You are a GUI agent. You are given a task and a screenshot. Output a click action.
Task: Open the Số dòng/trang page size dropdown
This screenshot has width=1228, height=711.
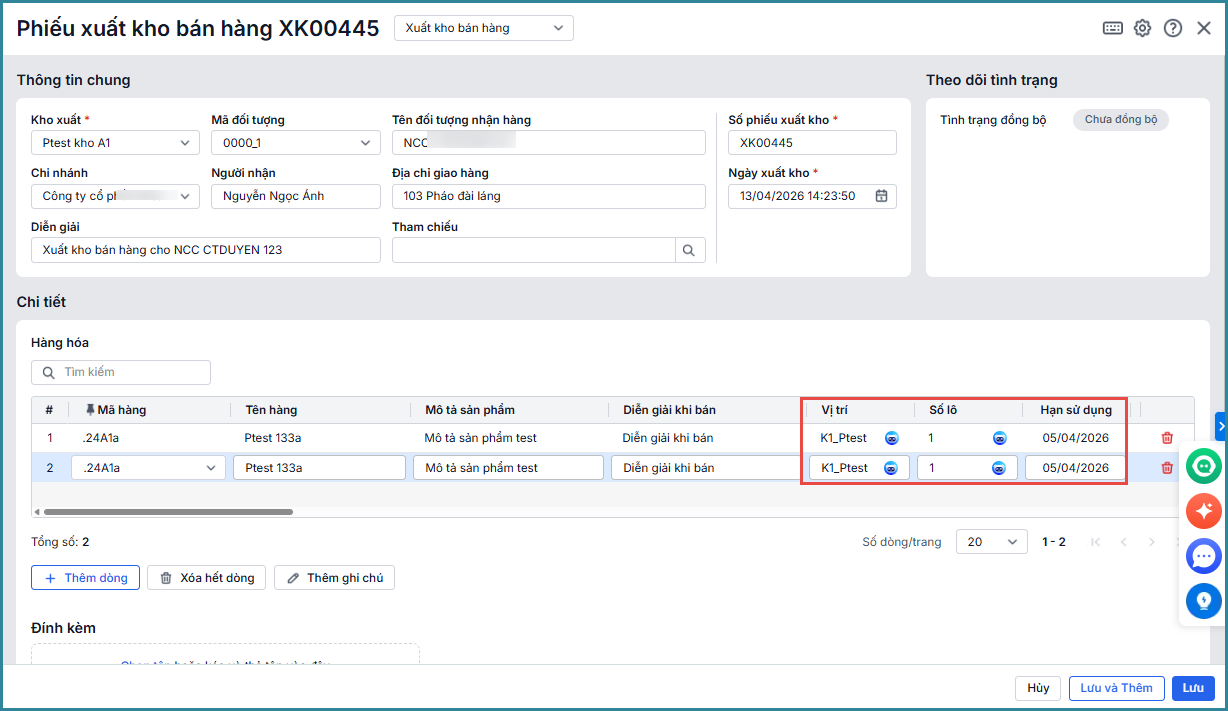tap(991, 542)
